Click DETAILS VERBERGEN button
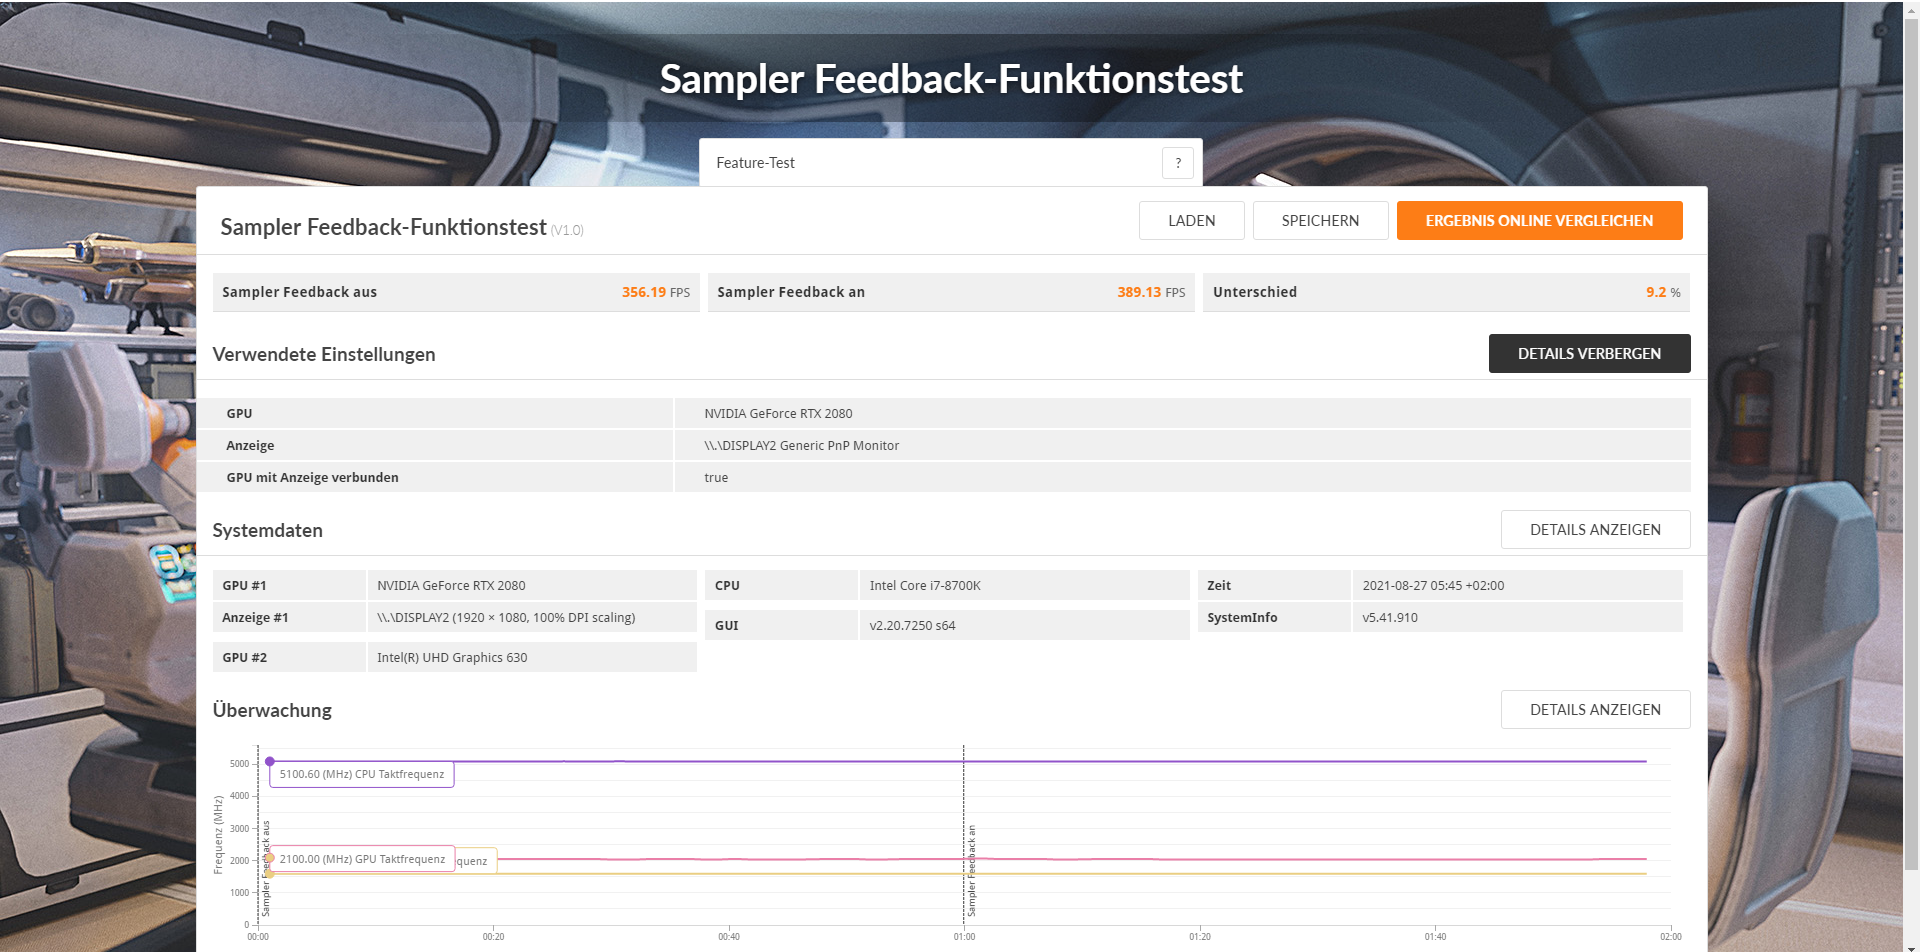 coord(1589,354)
